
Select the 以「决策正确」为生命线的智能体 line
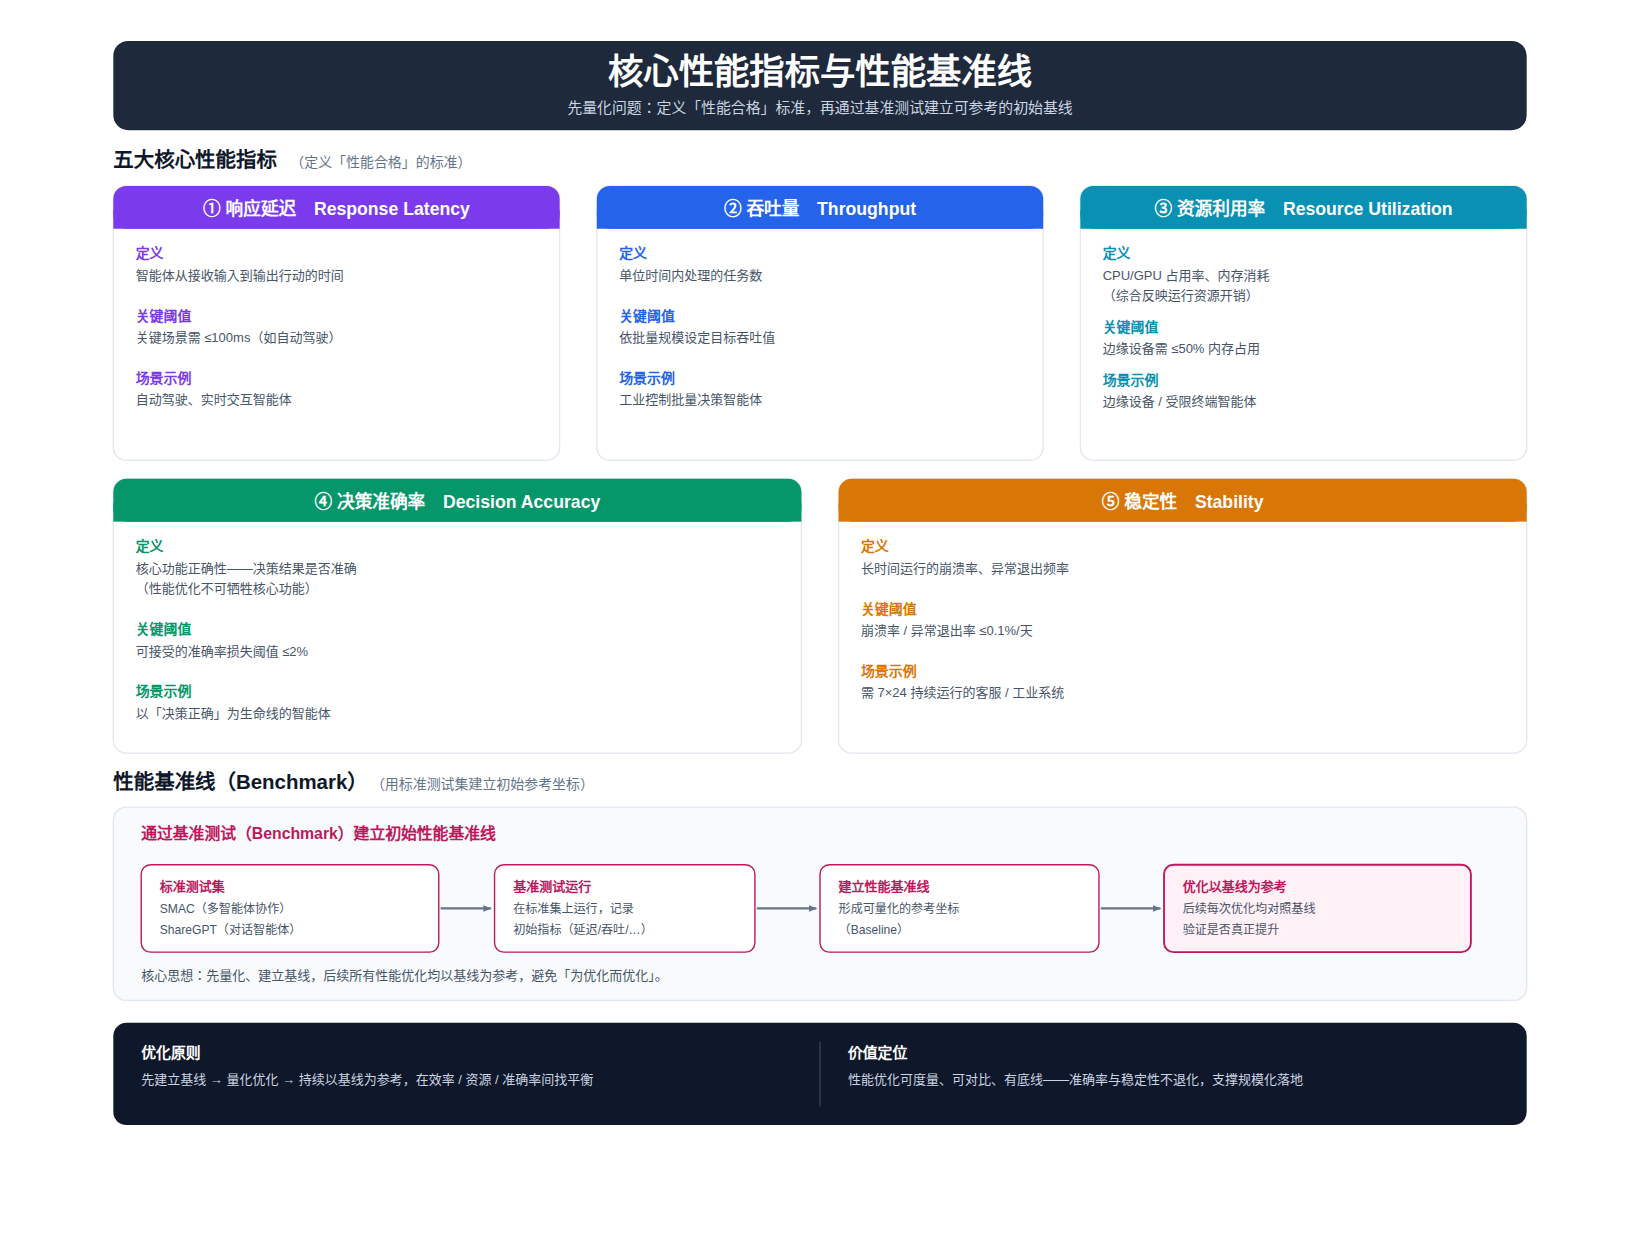[x=233, y=714]
